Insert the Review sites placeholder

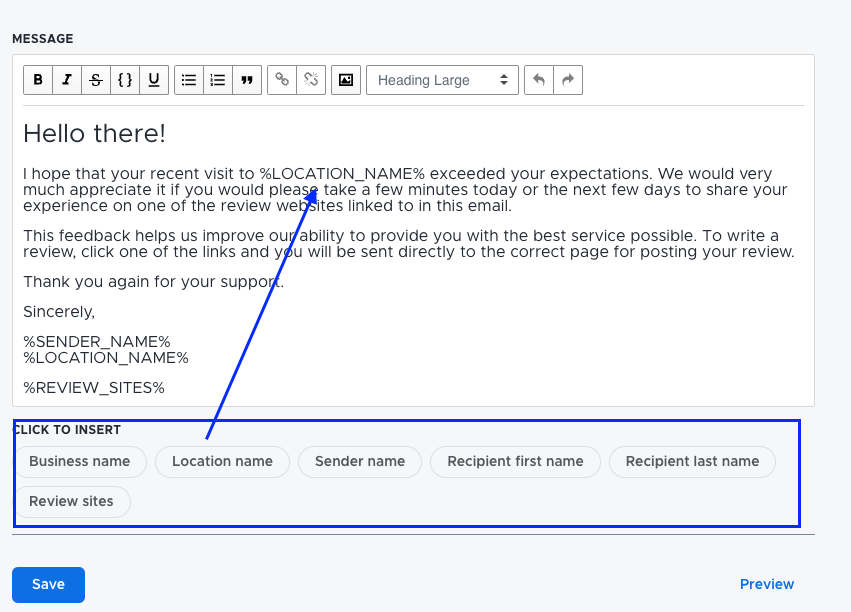72,502
